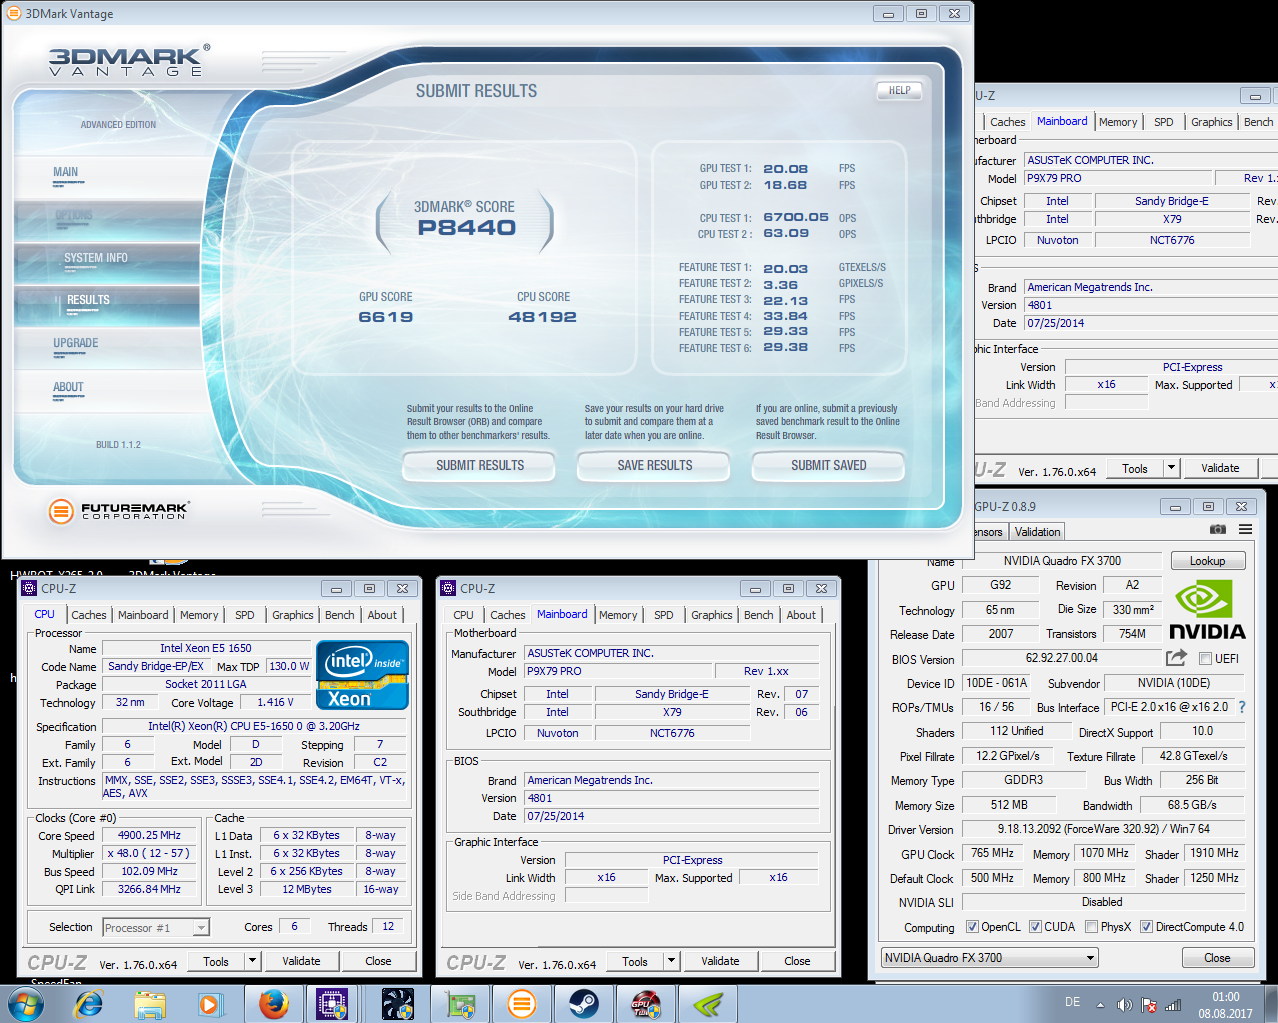Click the Futuremark Corporation logo
The width and height of the screenshot is (1278, 1023).
coord(118,511)
